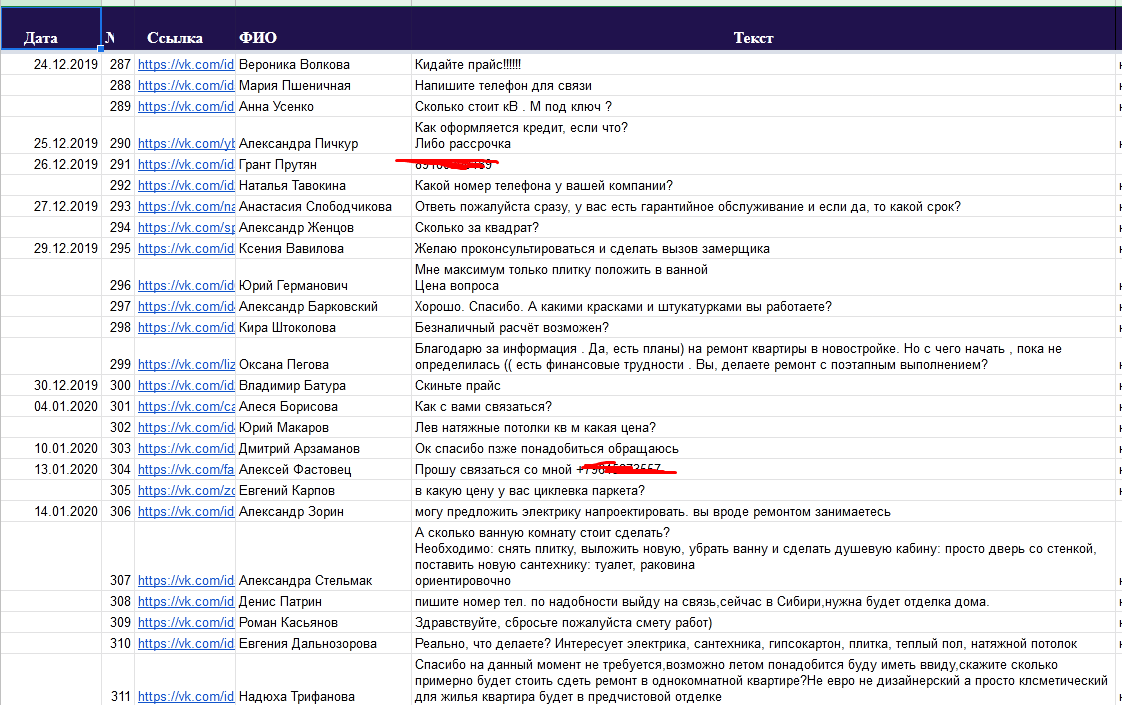Select the name cell Анна Усенко
1122x705 pixels.
click(x=323, y=107)
